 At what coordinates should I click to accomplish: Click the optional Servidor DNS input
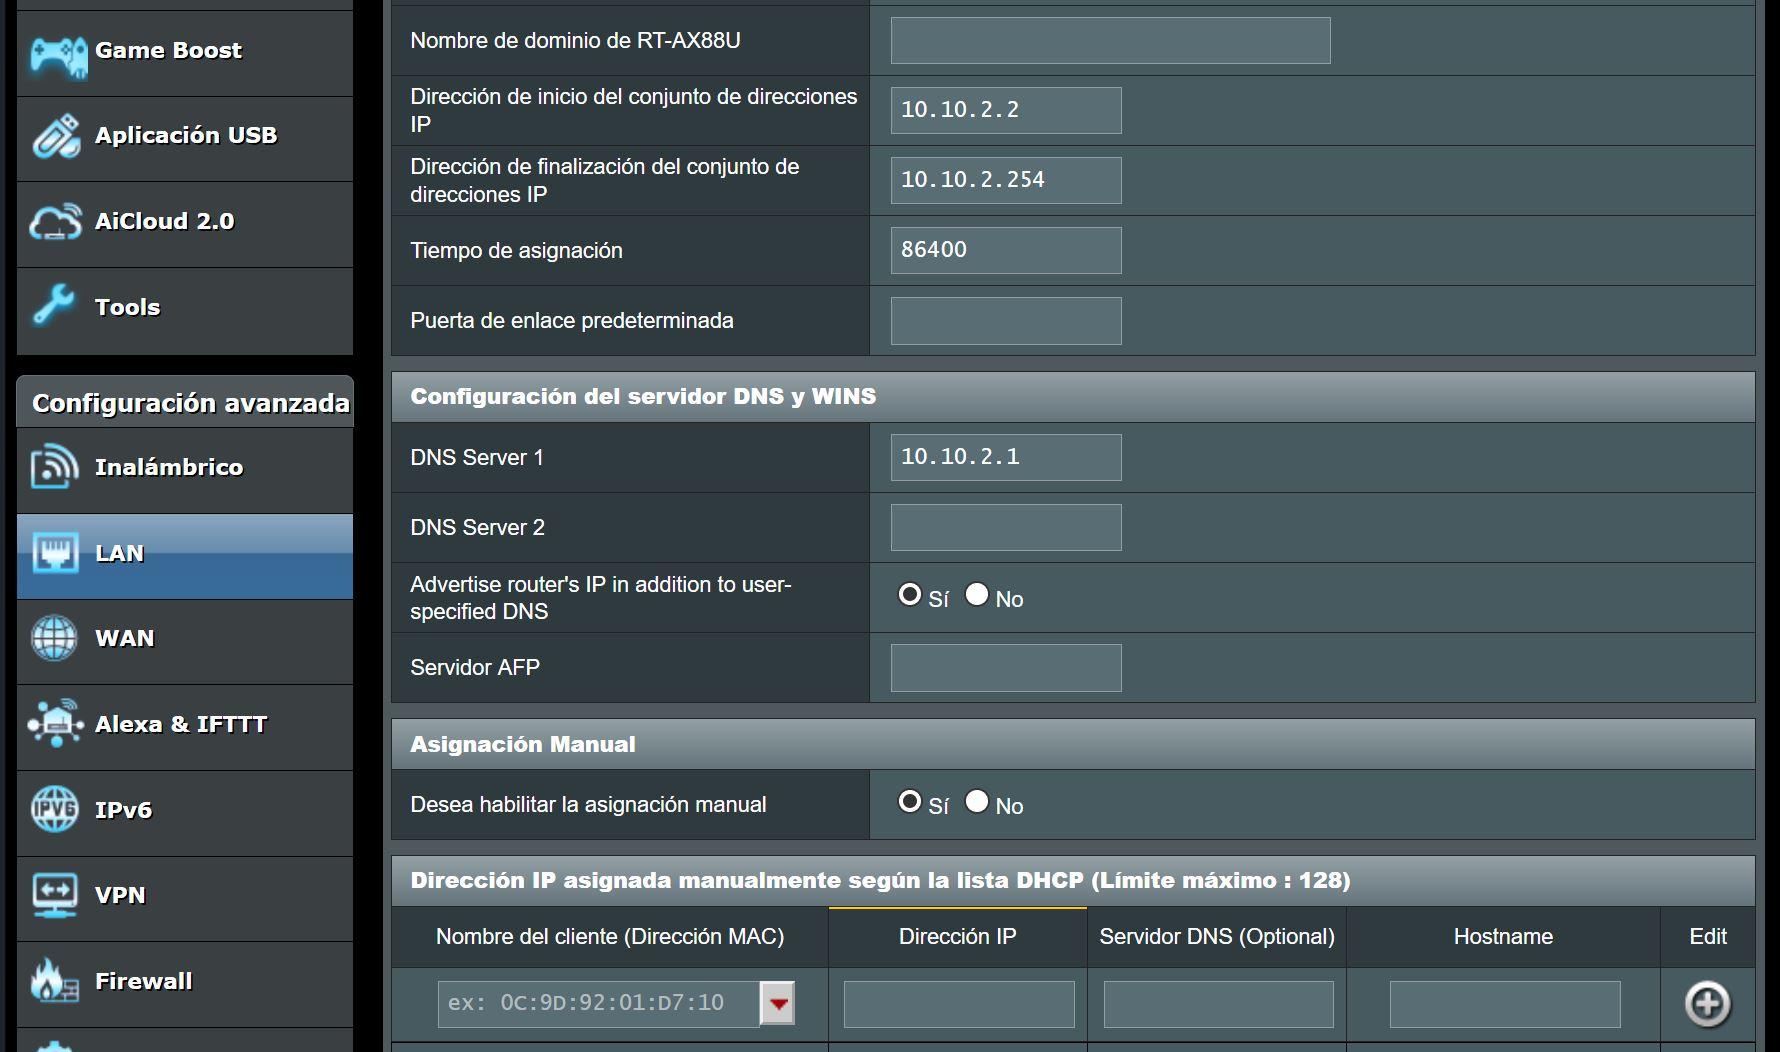coord(1219,1004)
